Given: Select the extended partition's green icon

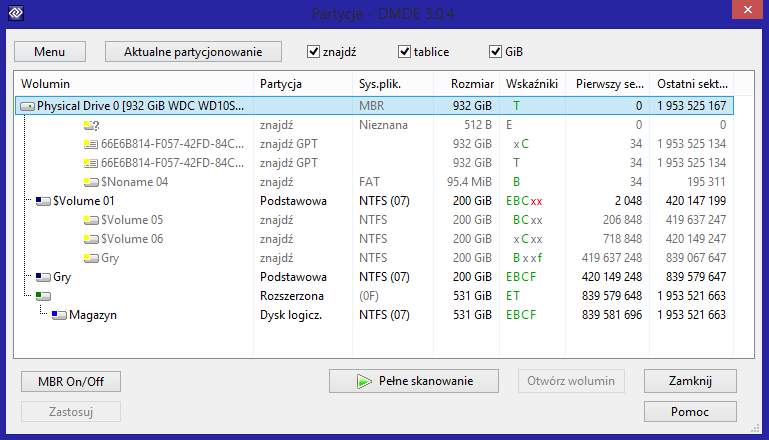Looking at the screenshot, I should click(x=43, y=296).
